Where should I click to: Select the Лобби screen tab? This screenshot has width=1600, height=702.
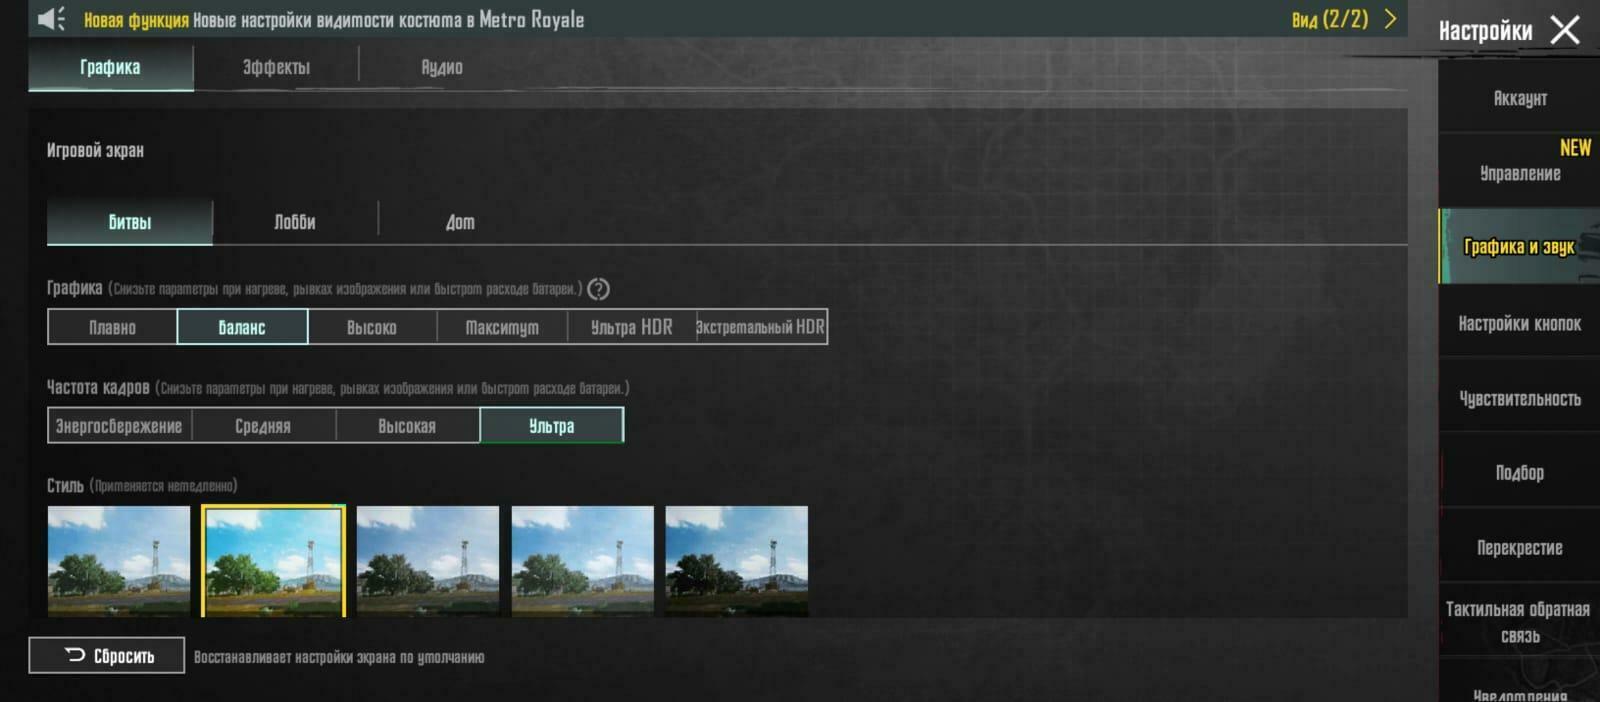[x=295, y=222]
